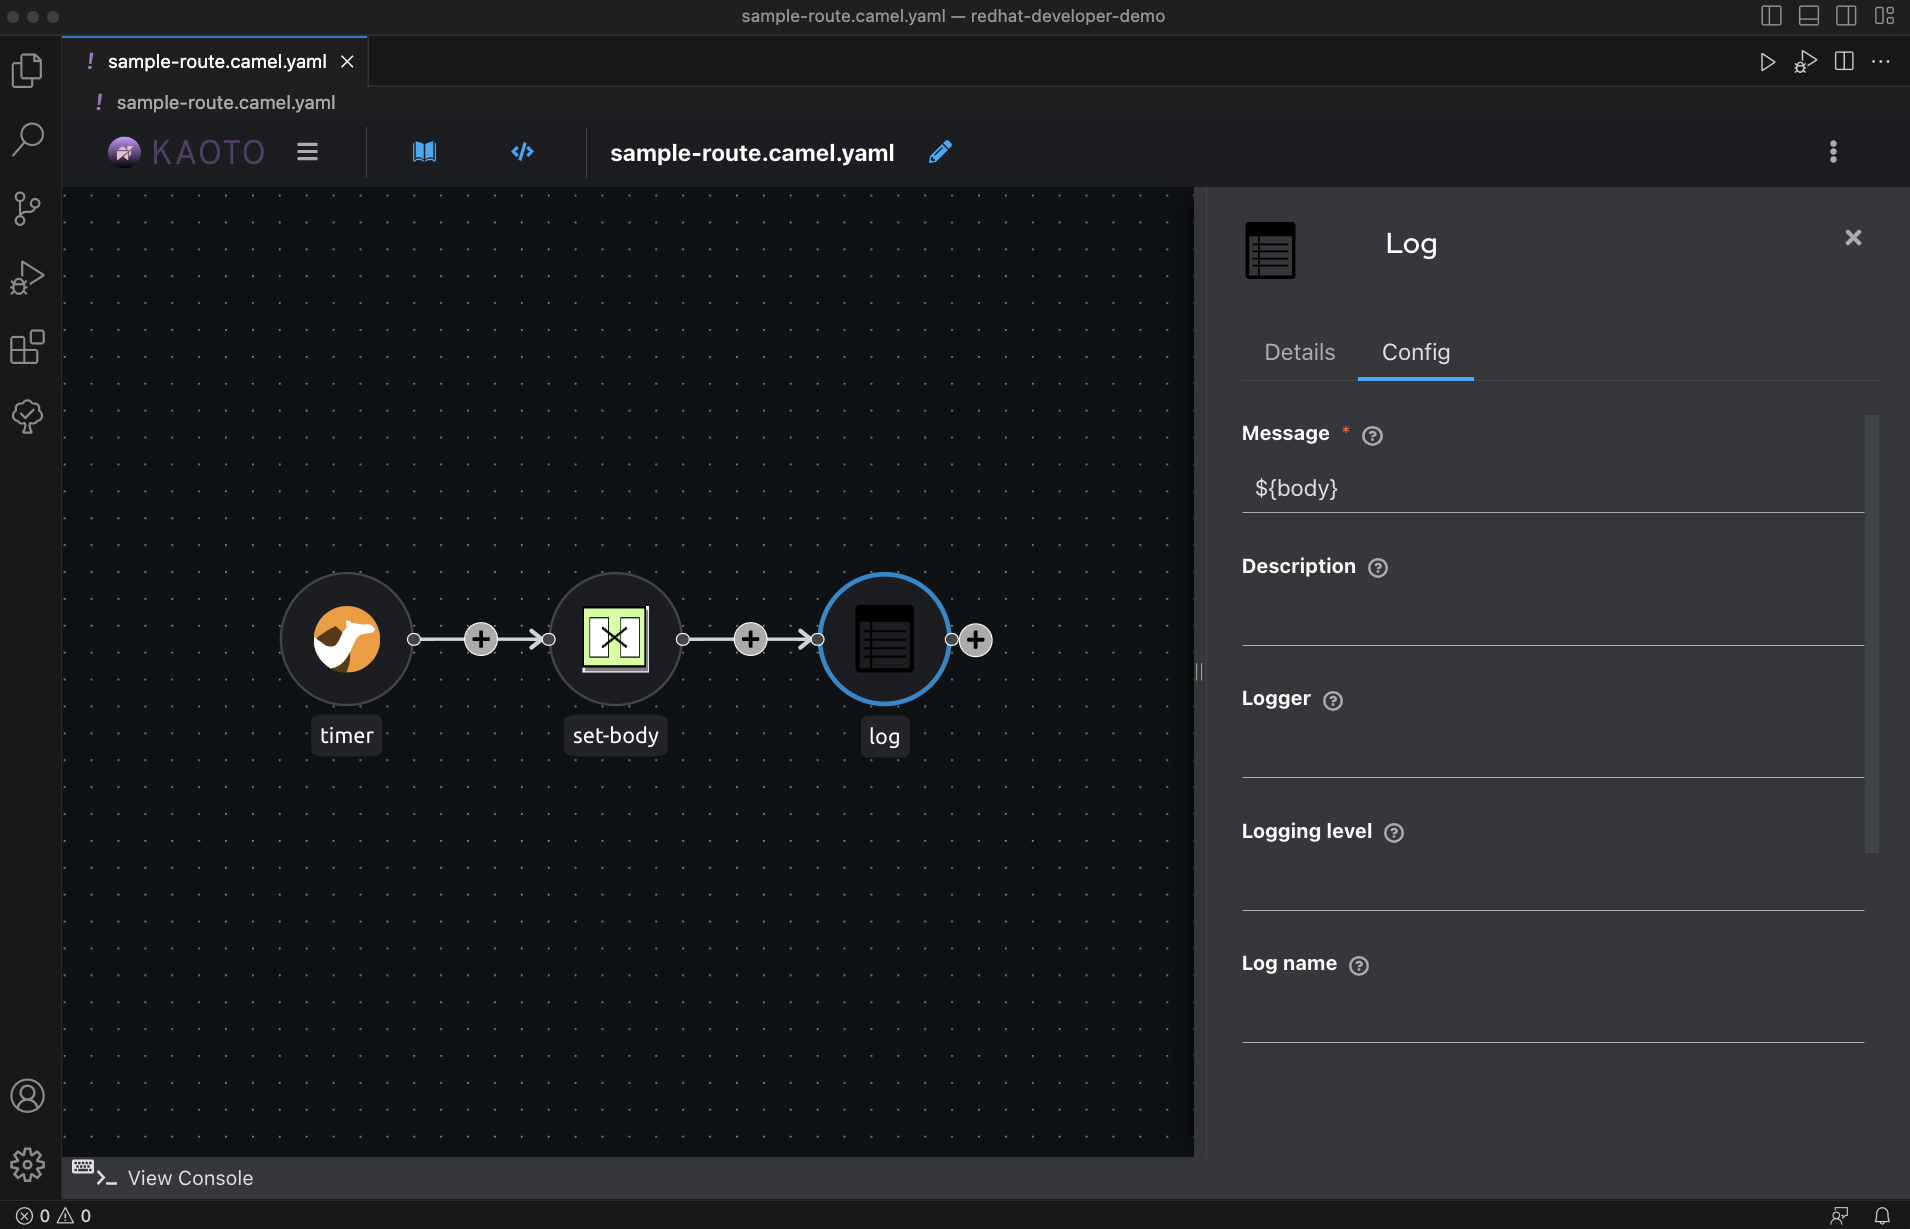Select the timer node on the canvas
The image size is (1910, 1229).
point(346,639)
